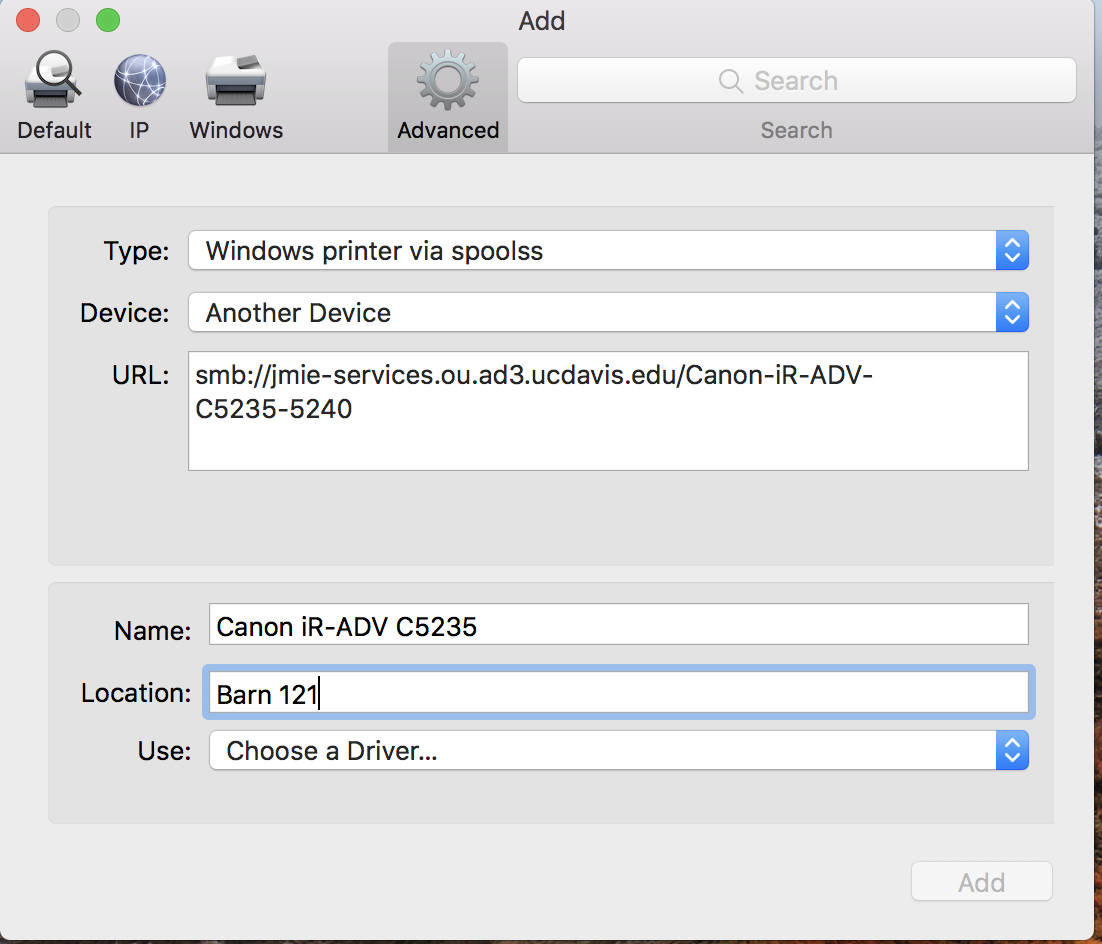Click the magnifier icon in Search field

coord(730,81)
